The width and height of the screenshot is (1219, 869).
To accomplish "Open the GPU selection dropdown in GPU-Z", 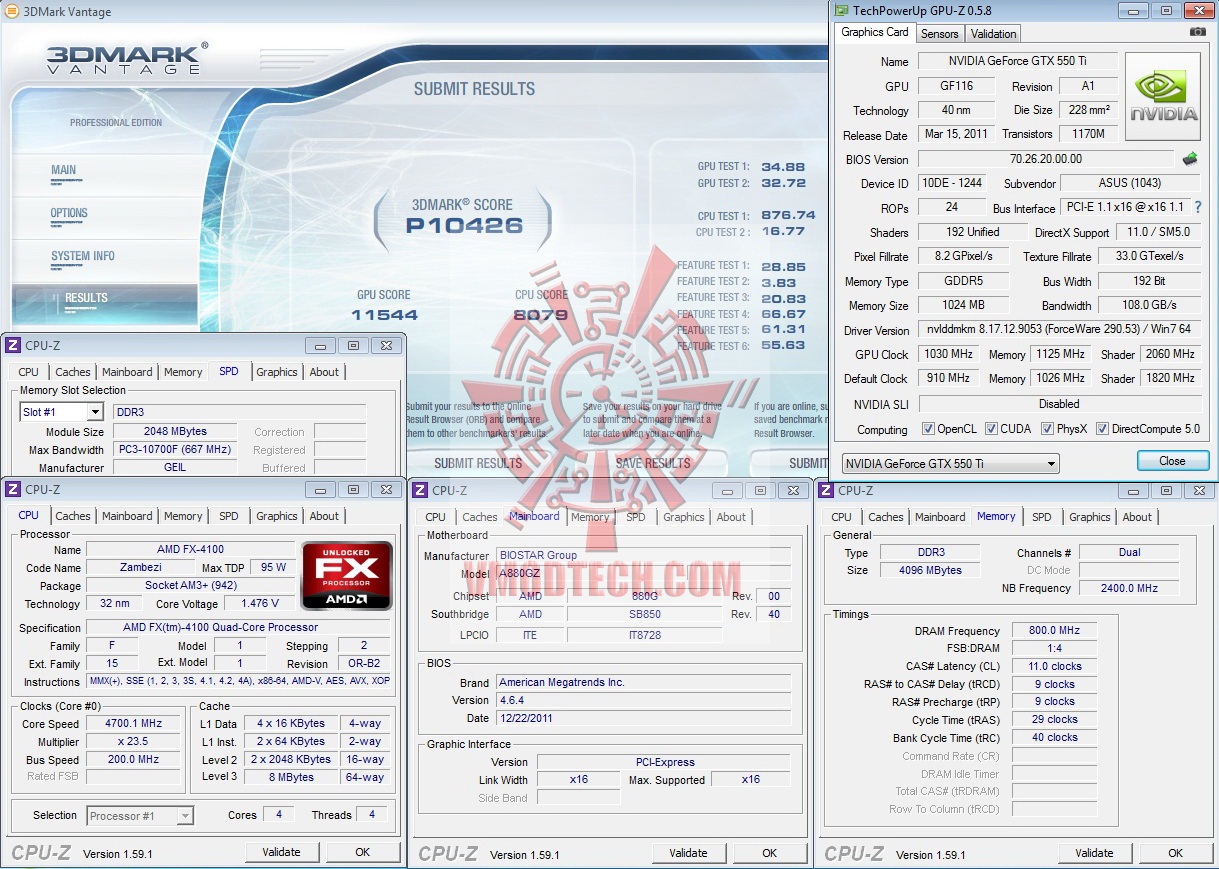I will coord(950,464).
